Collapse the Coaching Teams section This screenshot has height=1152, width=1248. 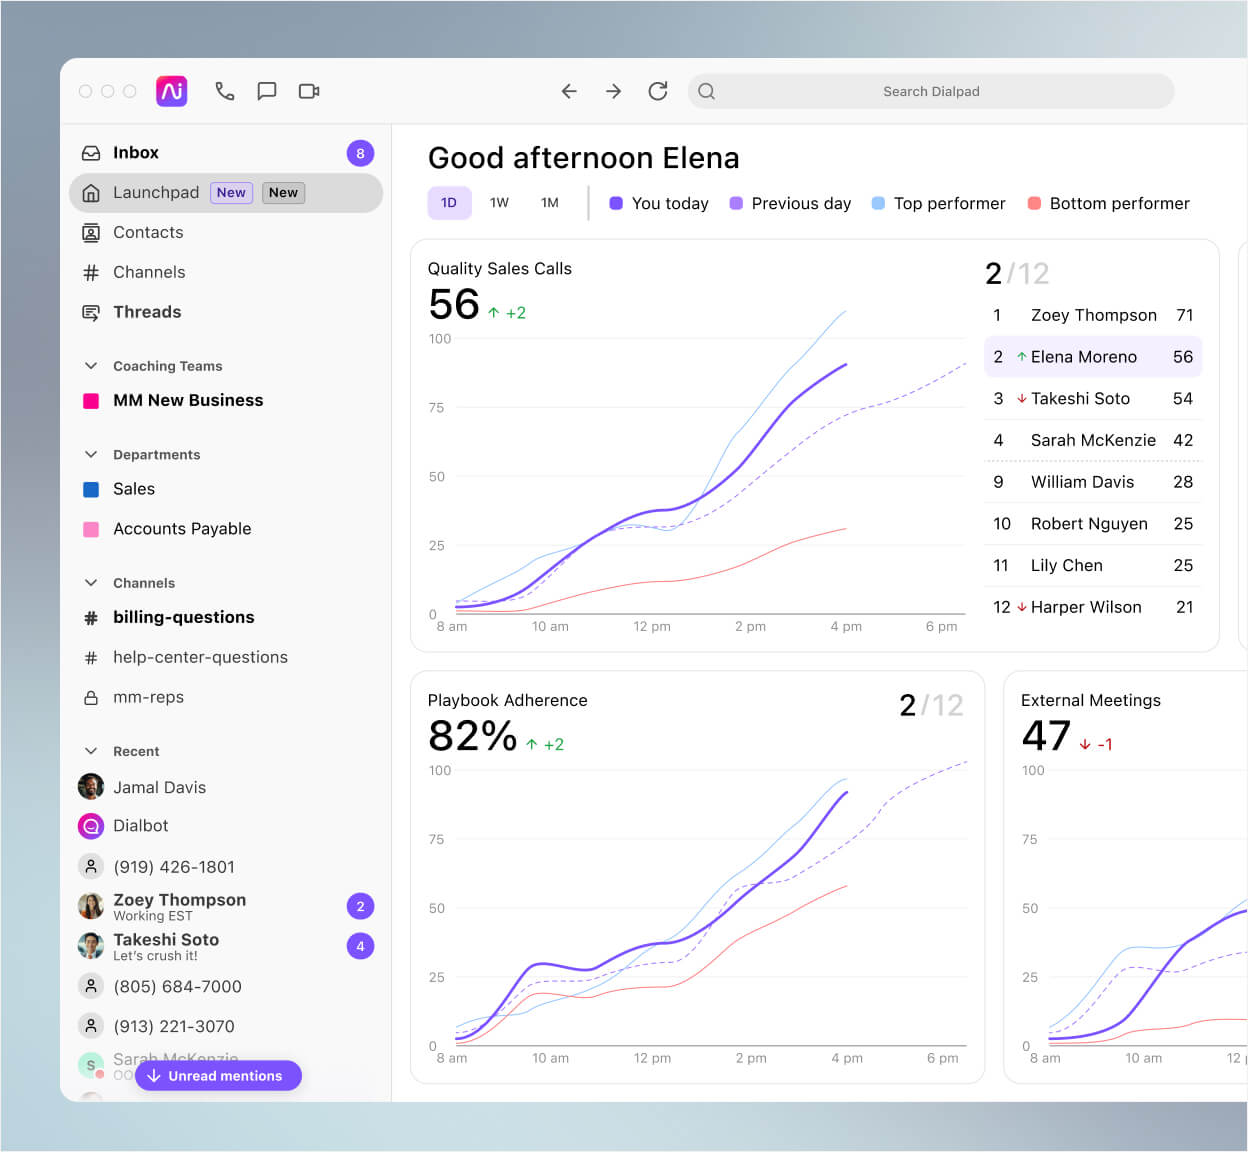tap(91, 366)
